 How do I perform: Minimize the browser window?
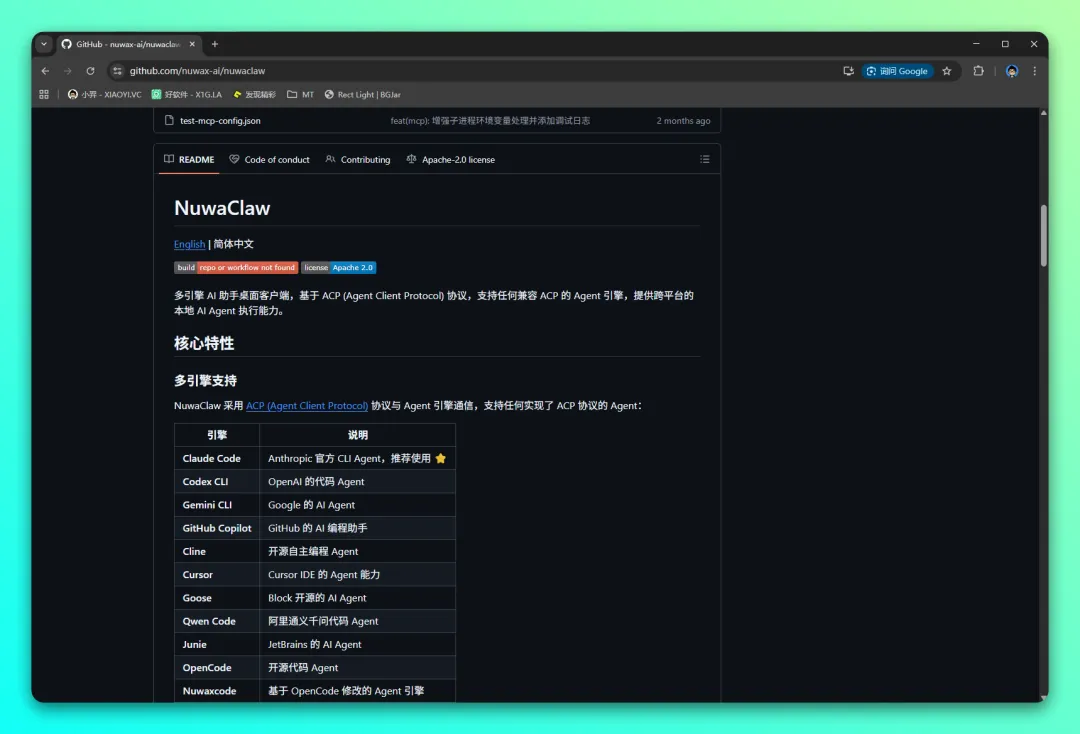pos(976,44)
